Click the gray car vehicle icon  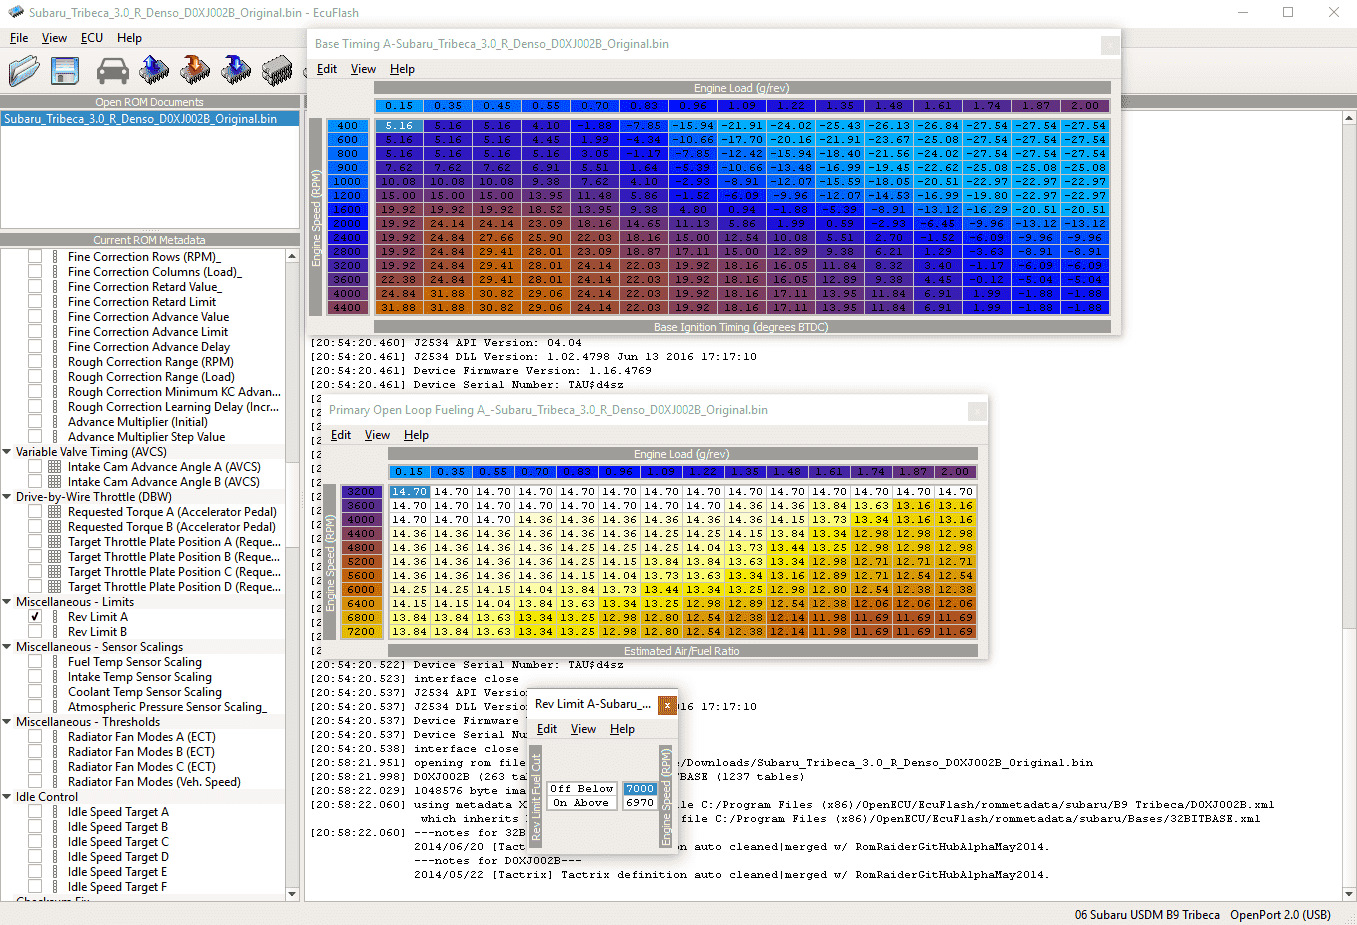tap(112, 71)
